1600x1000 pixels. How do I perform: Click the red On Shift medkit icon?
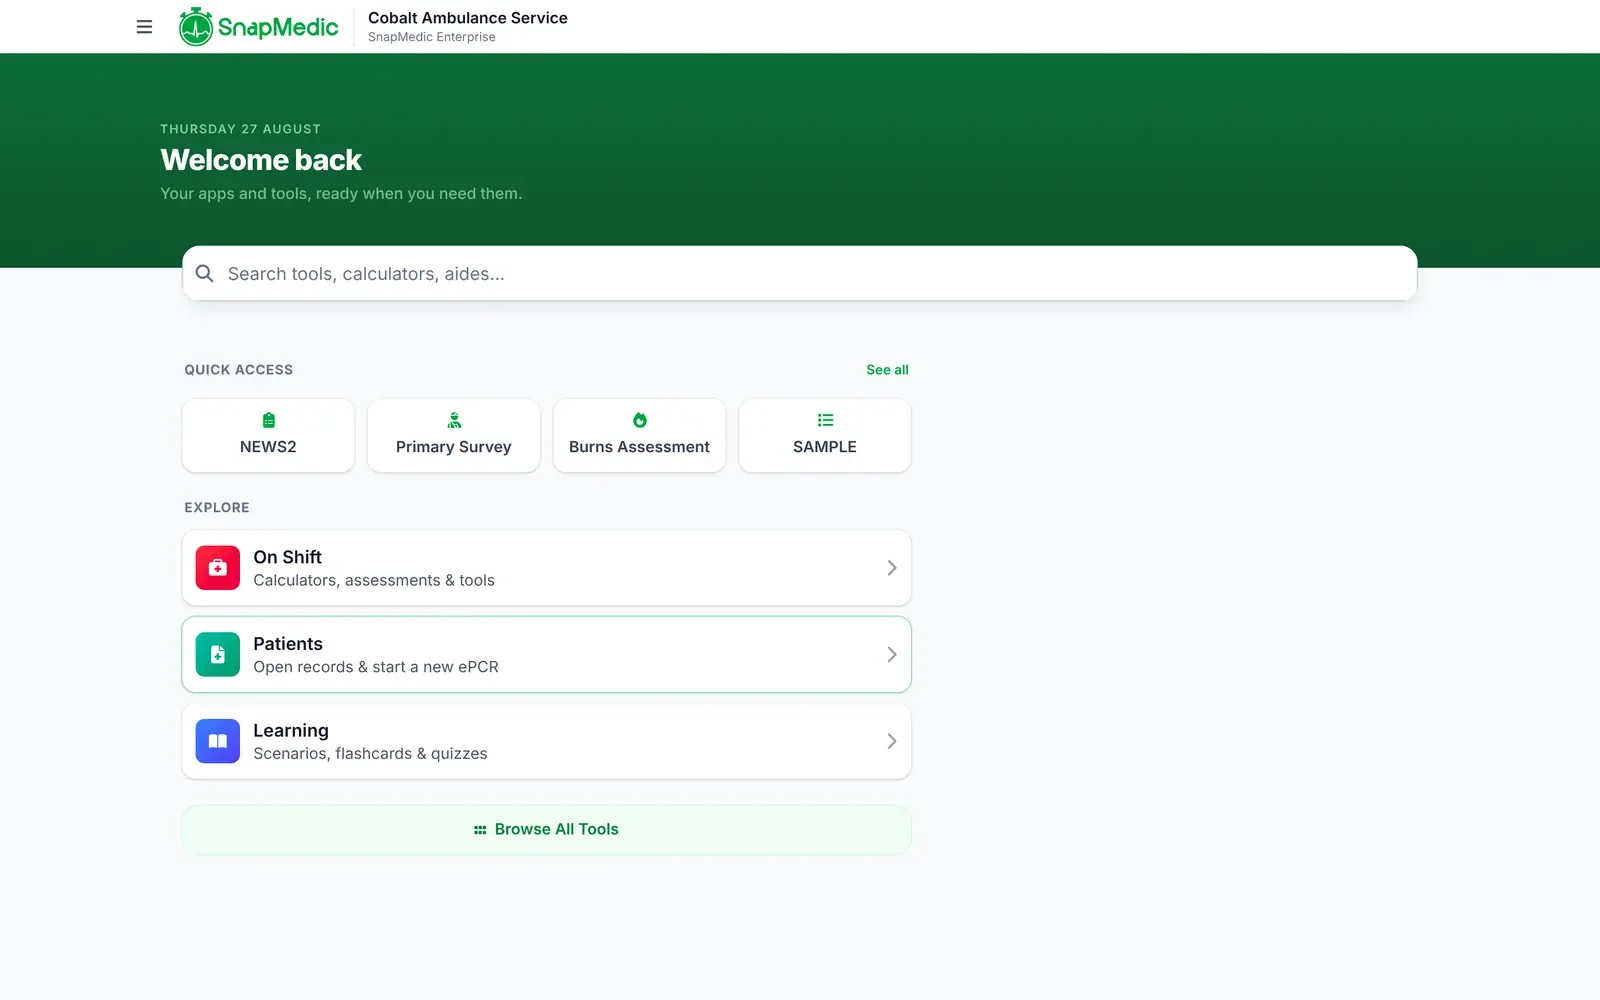pos(218,568)
